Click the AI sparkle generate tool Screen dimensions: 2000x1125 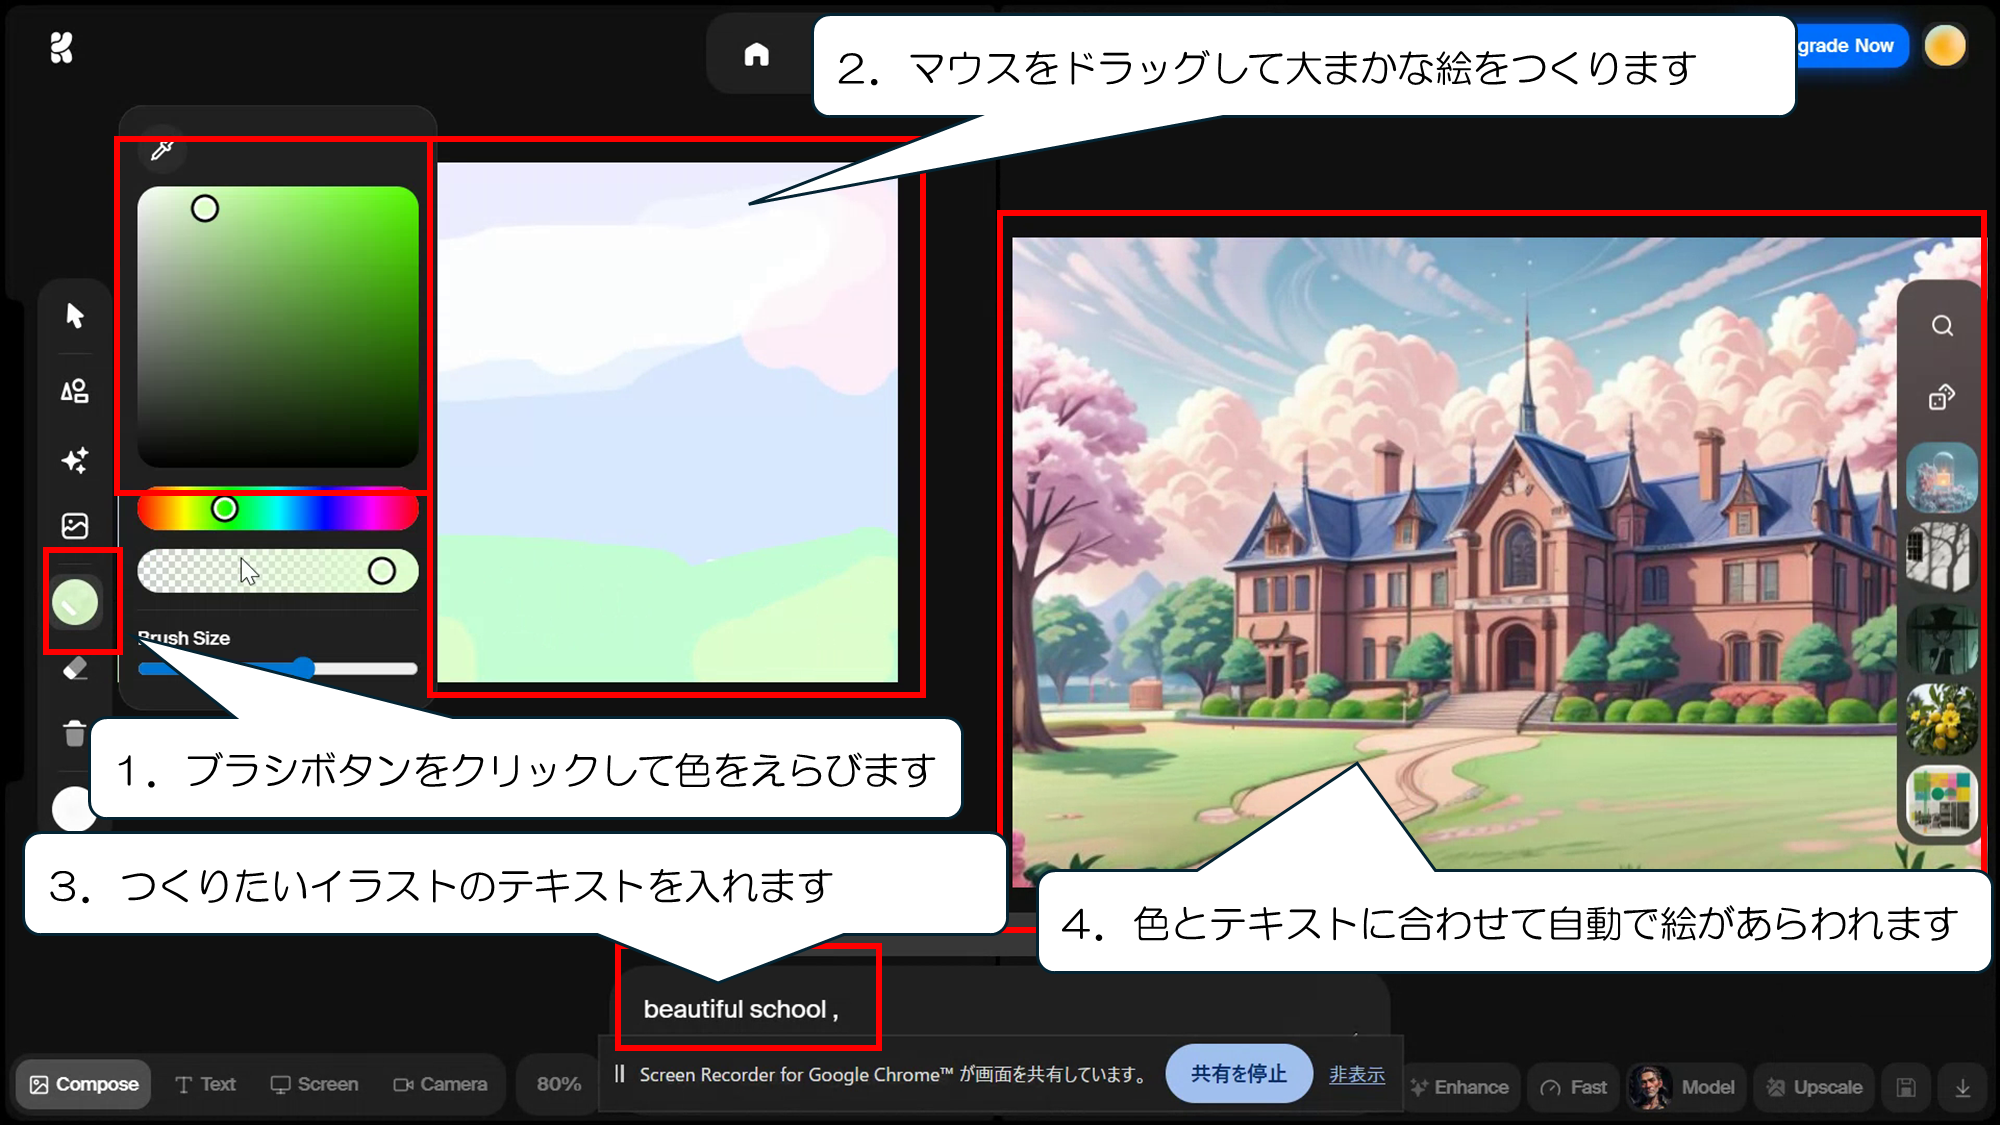[x=75, y=460]
